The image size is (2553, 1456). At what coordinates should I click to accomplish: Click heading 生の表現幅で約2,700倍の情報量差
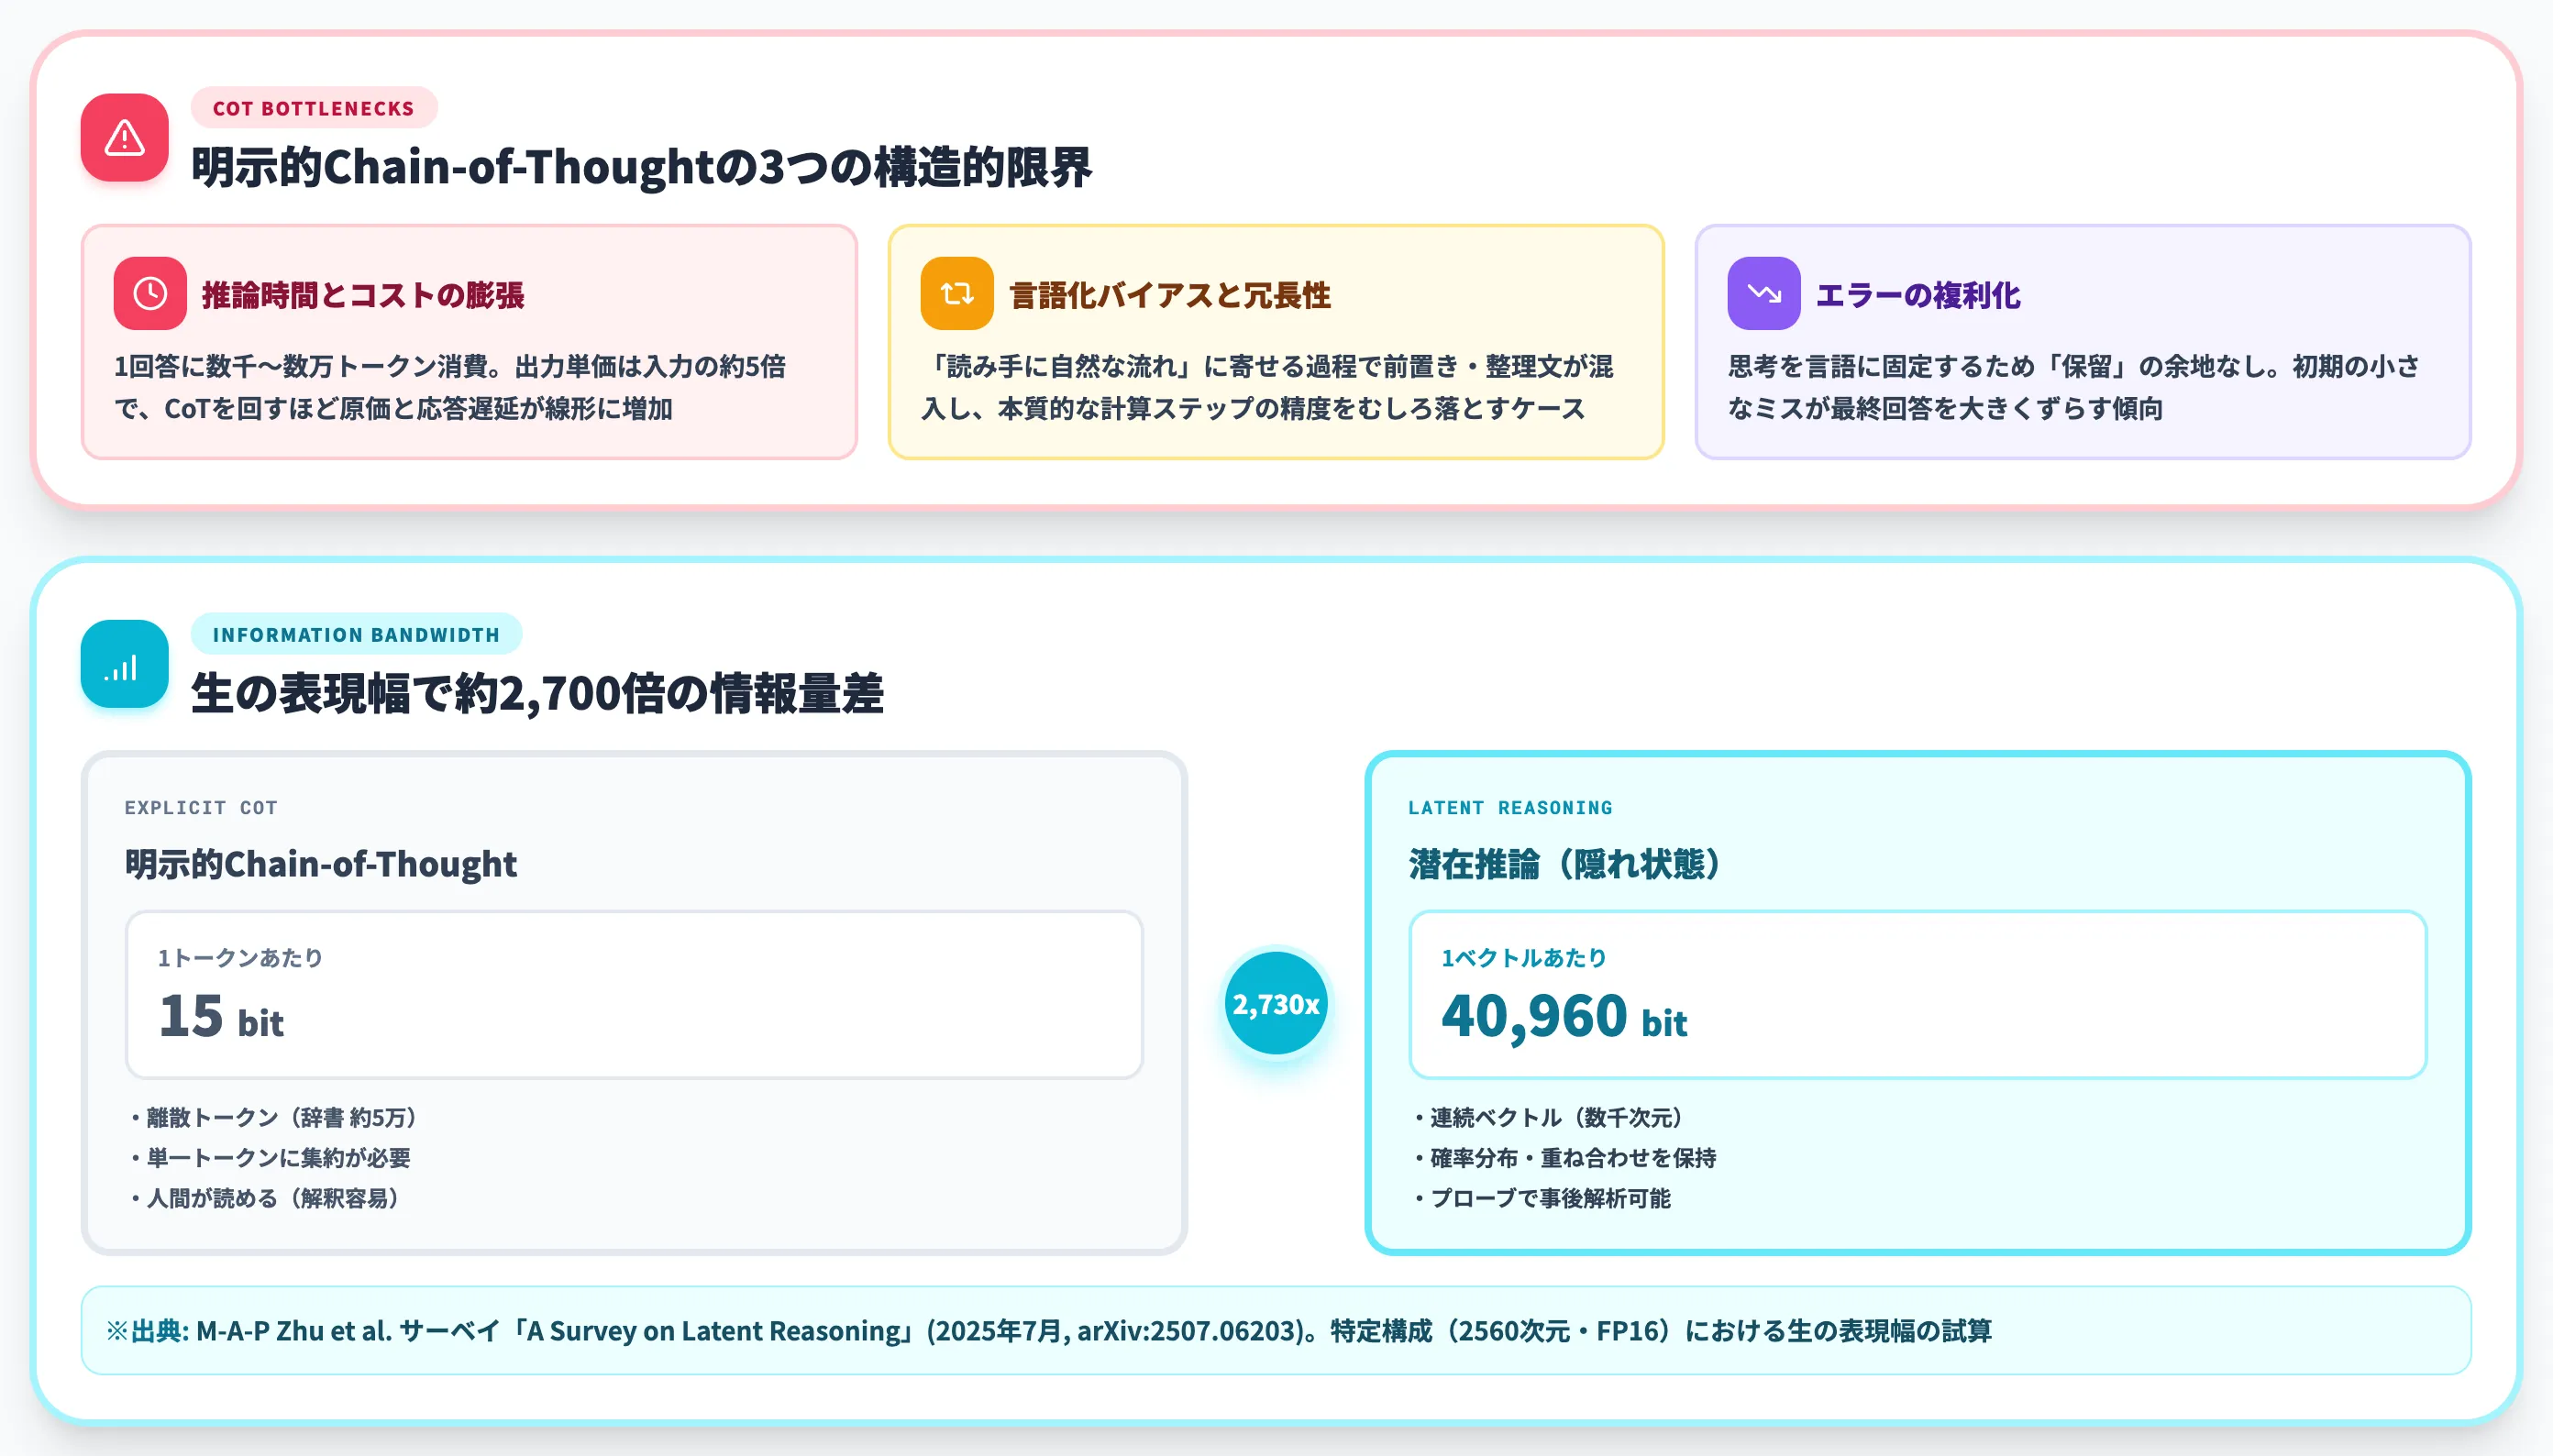(x=537, y=693)
